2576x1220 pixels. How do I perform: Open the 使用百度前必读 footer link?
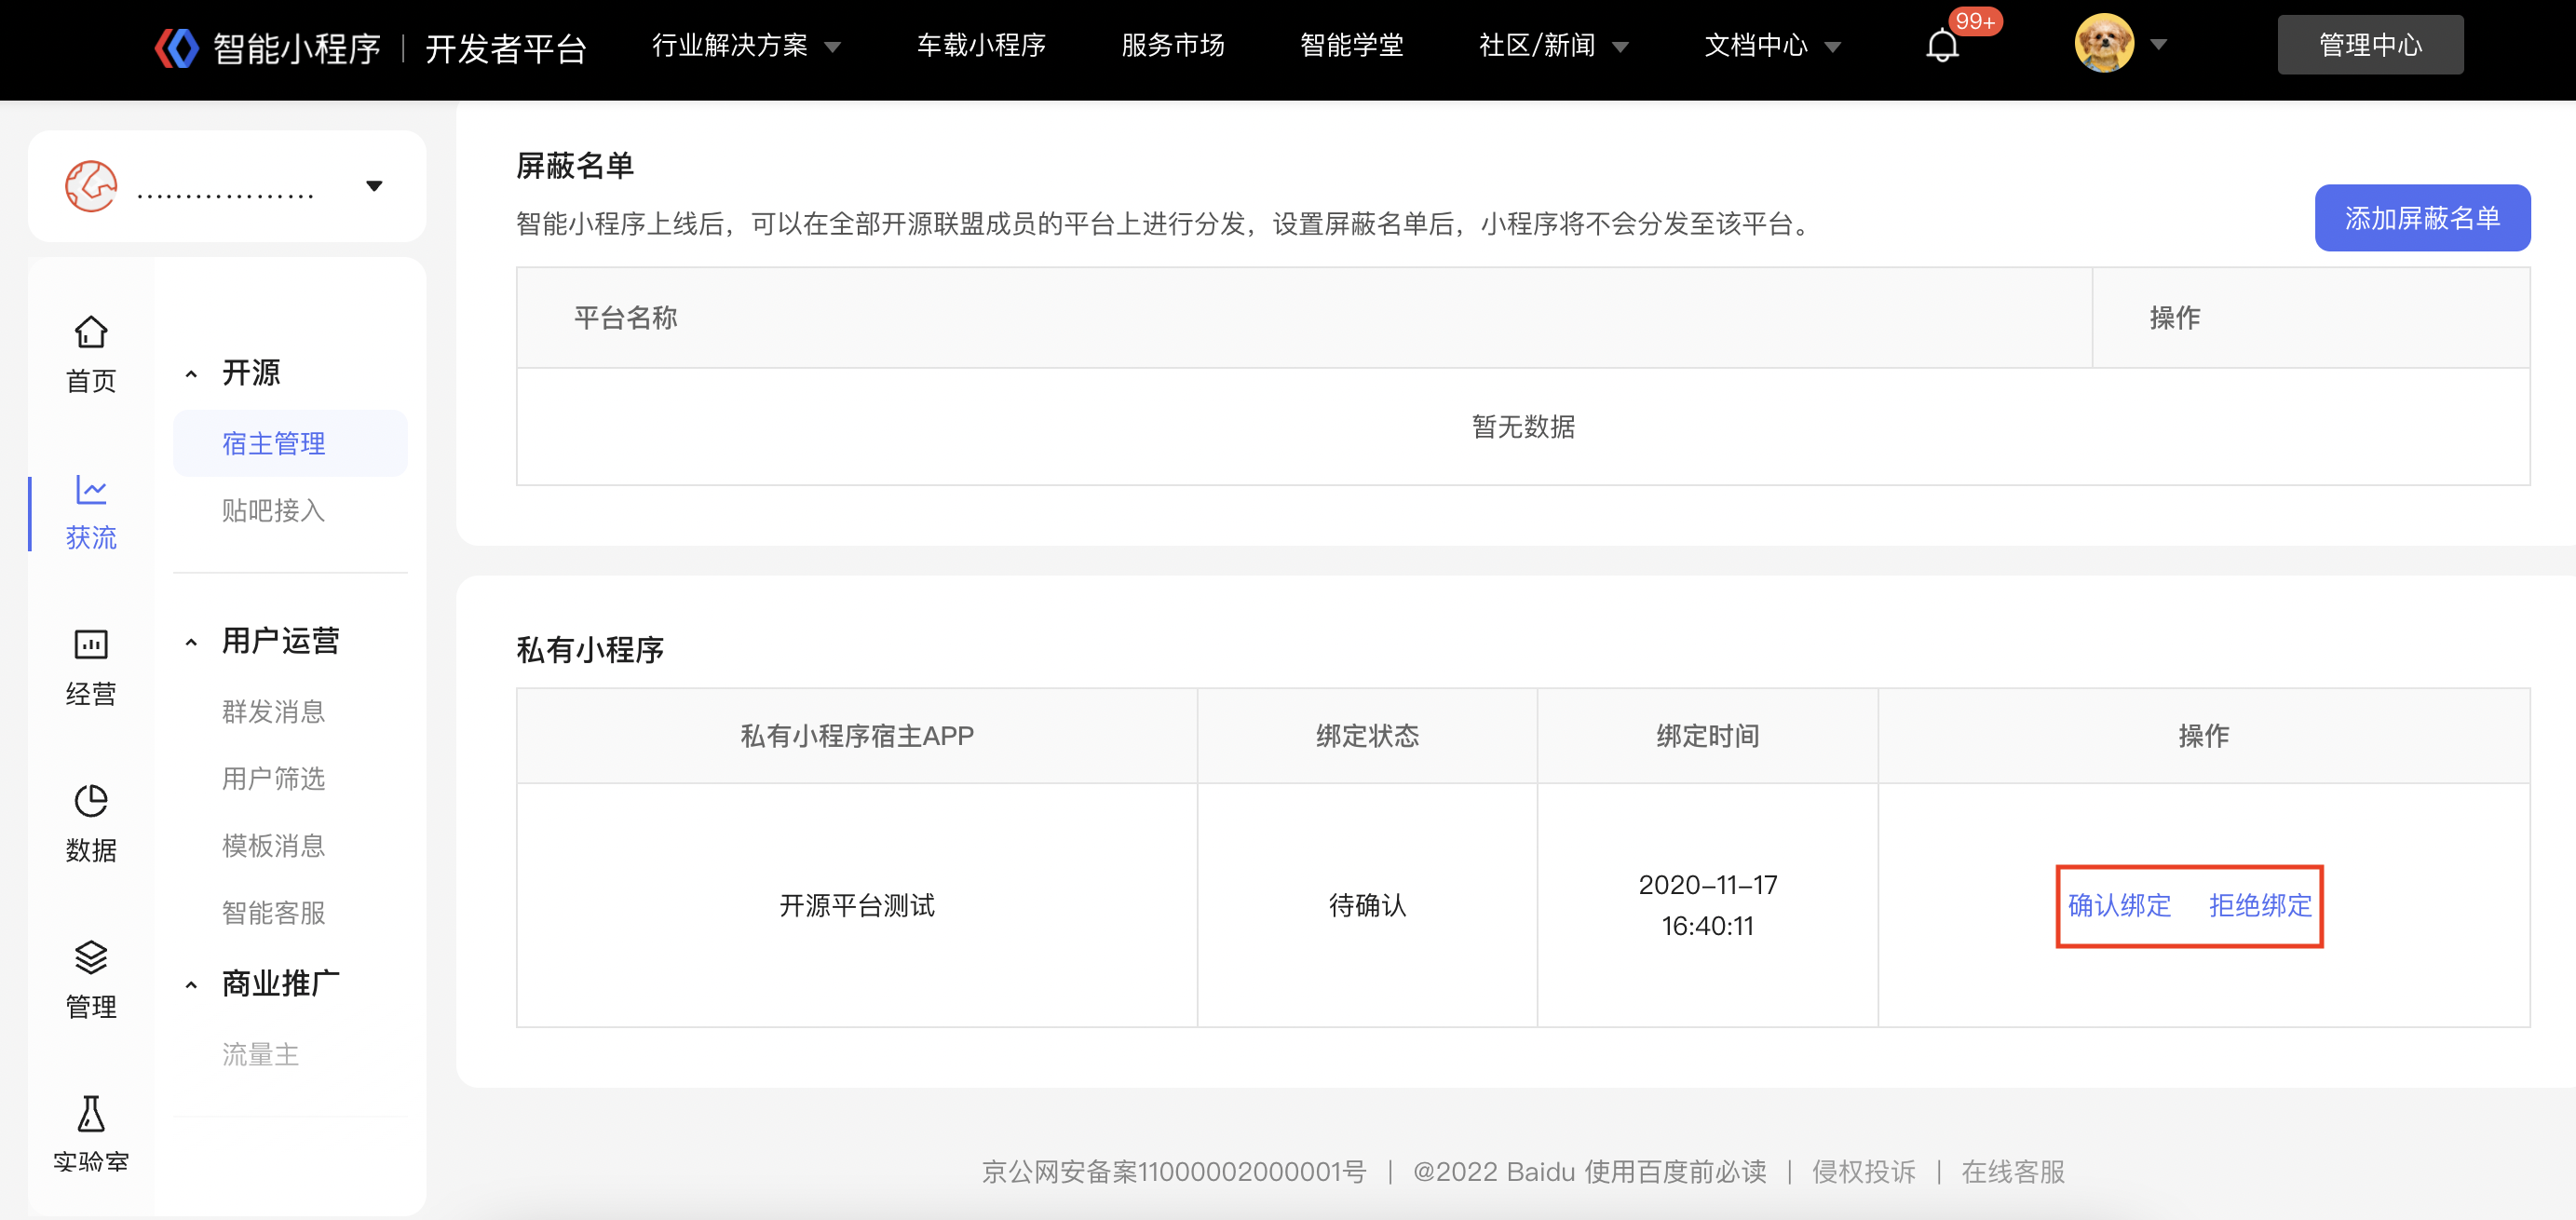click(x=1675, y=1171)
